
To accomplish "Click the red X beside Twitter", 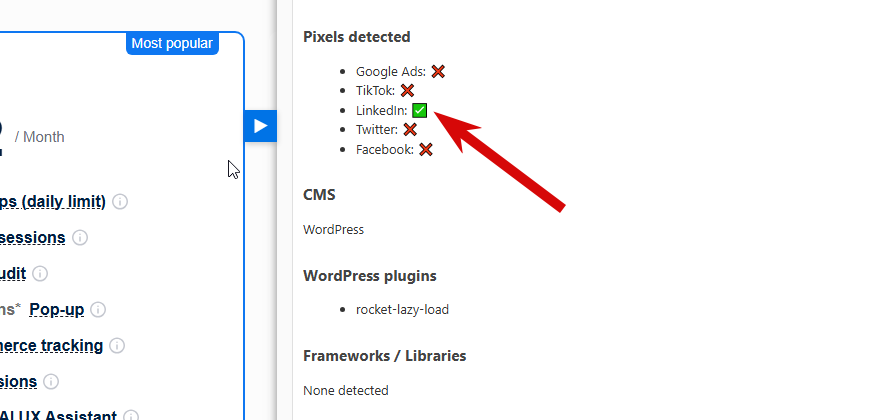I will pyautogui.click(x=410, y=129).
